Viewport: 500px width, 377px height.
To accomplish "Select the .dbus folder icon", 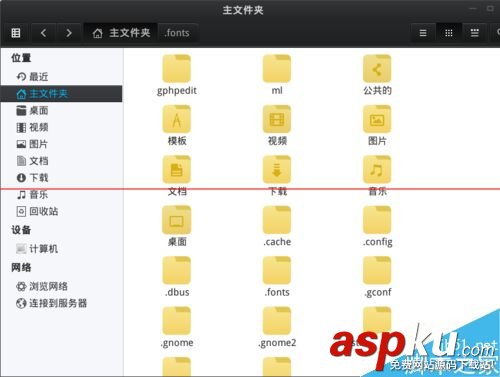I will [x=177, y=270].
